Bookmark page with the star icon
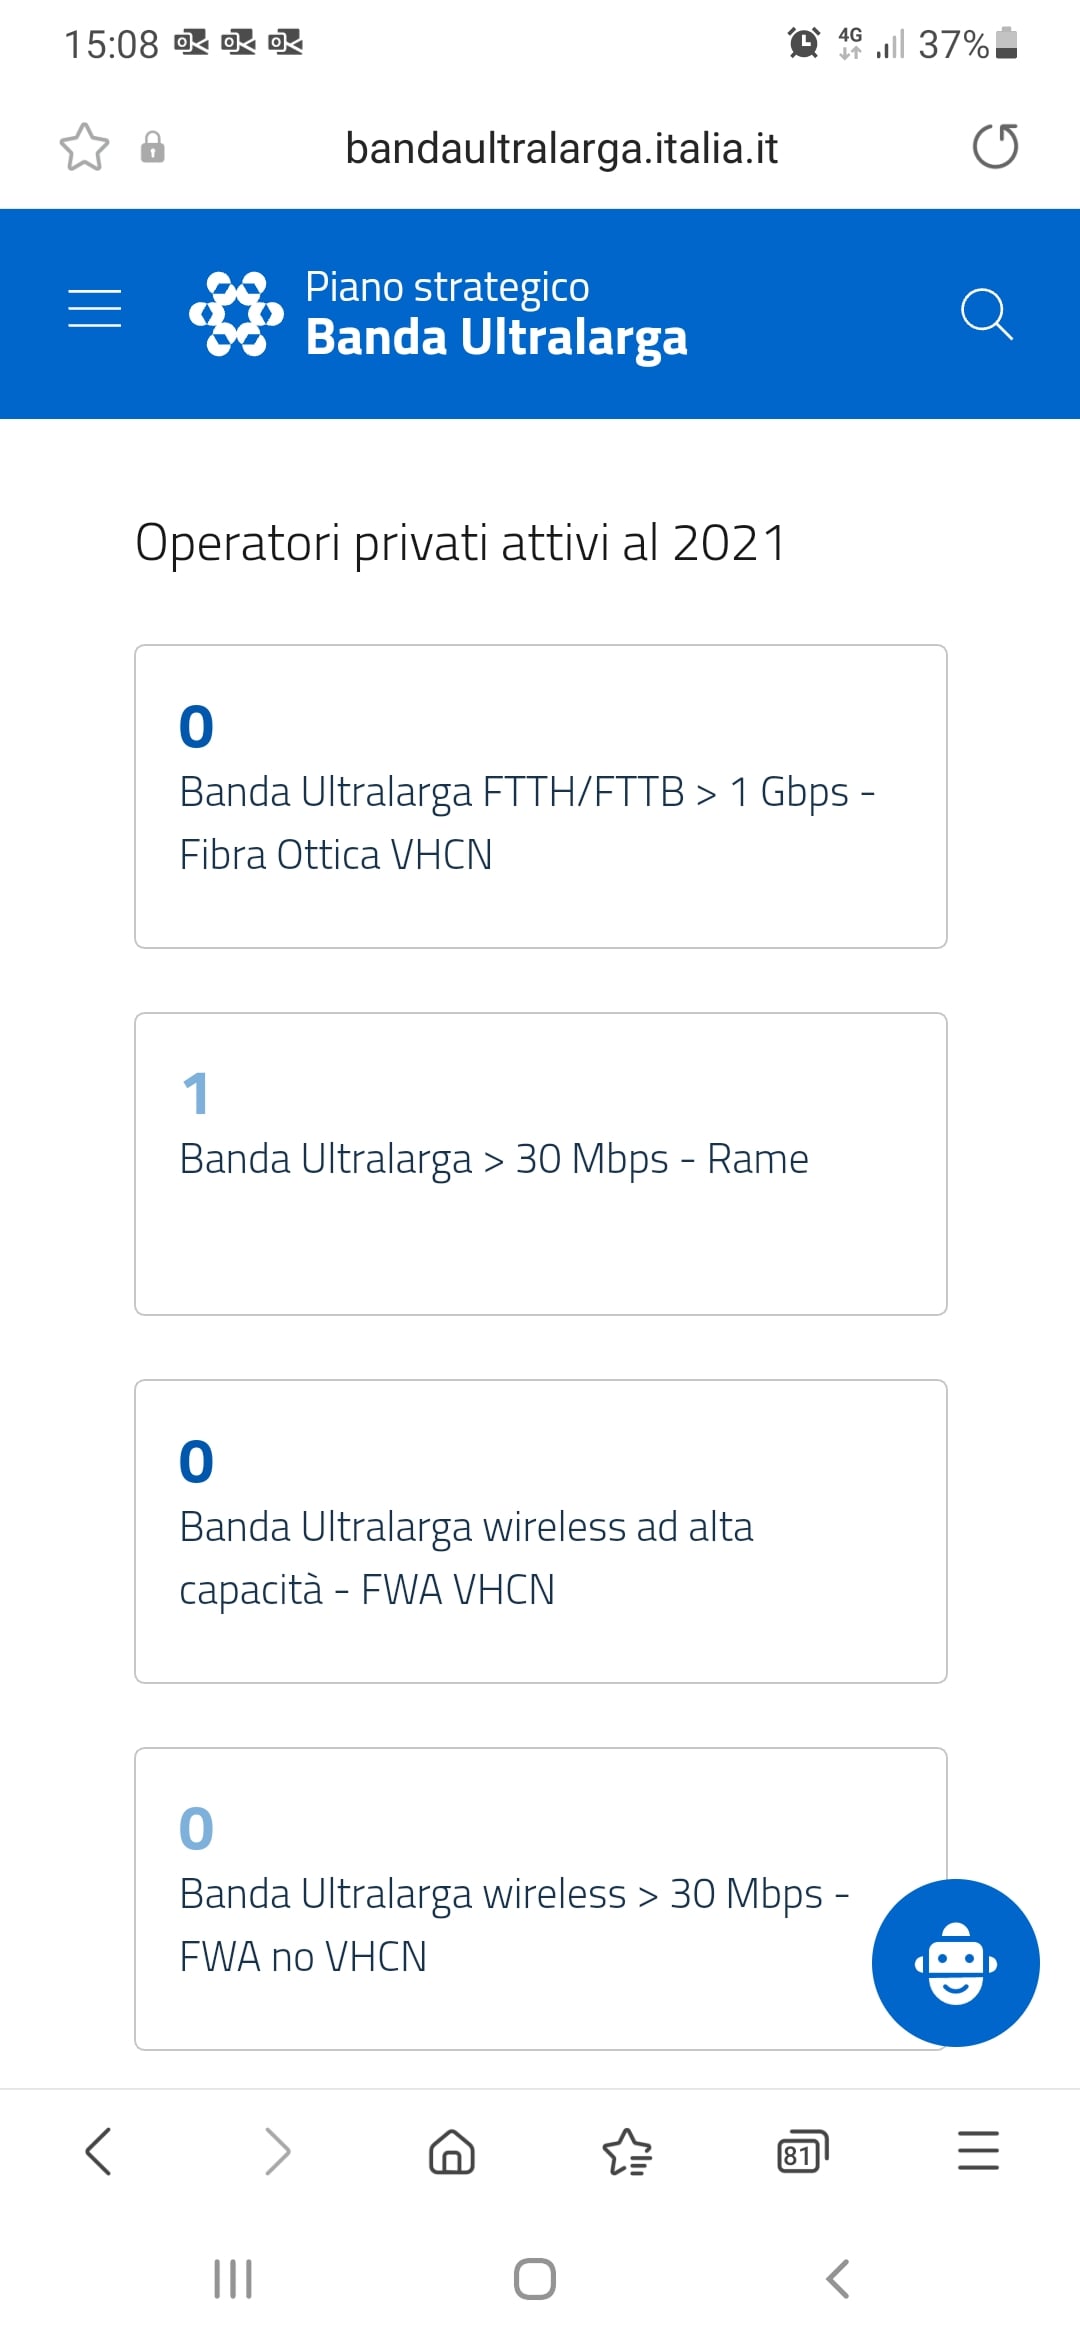This screenshot has width=1080, height=2340. (x=84, y=148)
